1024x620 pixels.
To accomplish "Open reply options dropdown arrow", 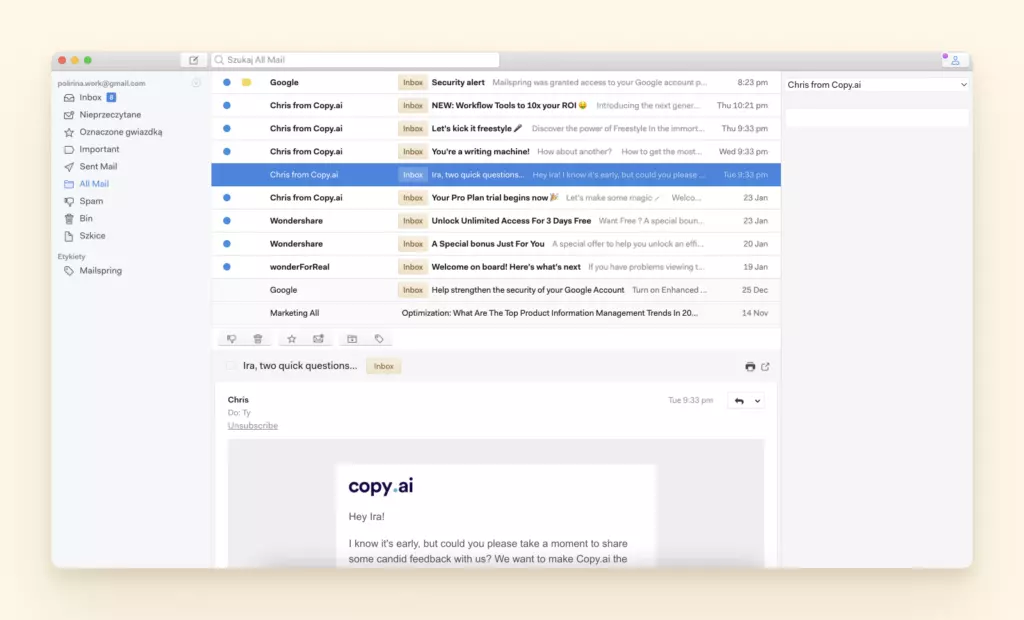I will (x=758, y=400).
